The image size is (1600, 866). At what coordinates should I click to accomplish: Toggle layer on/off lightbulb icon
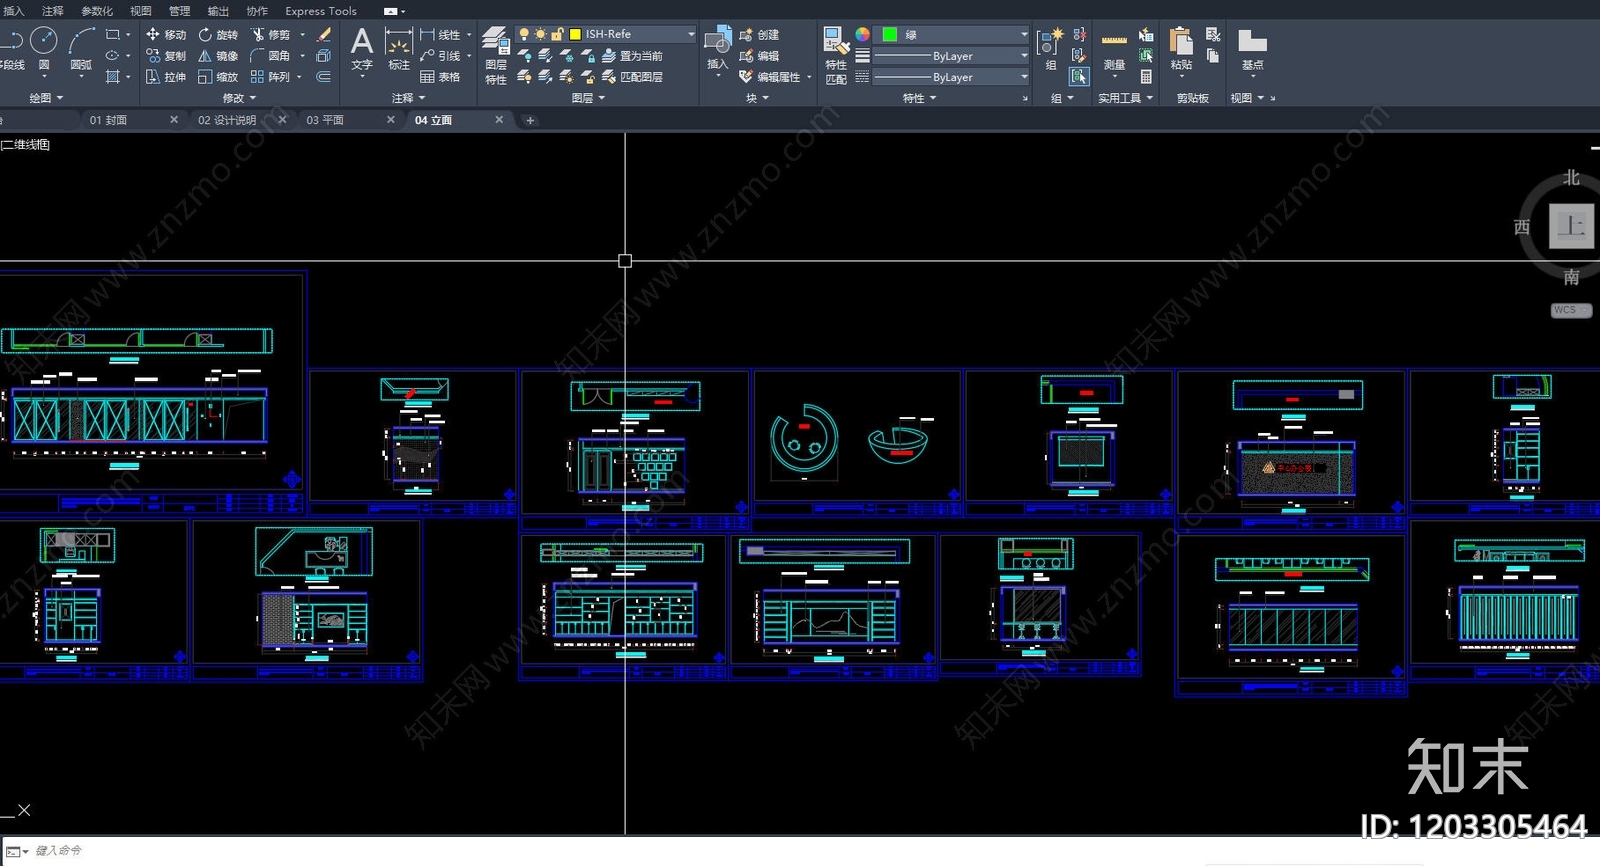[524, 34]
